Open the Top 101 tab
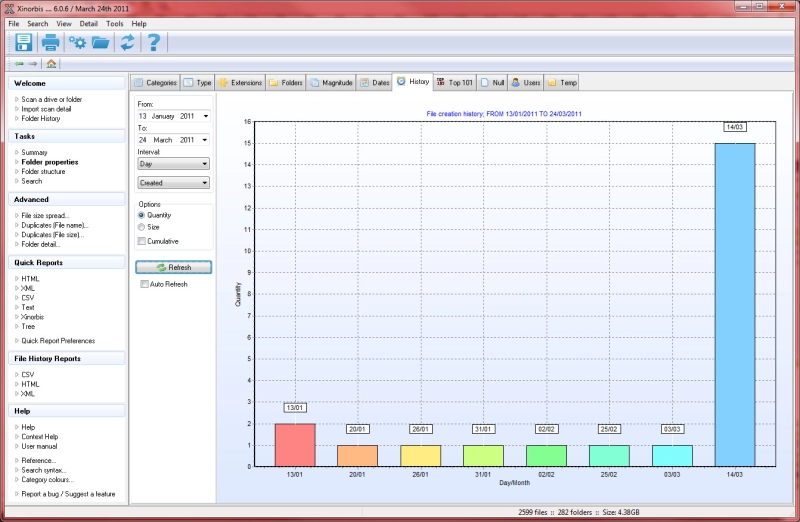 (x=455, y=83)
